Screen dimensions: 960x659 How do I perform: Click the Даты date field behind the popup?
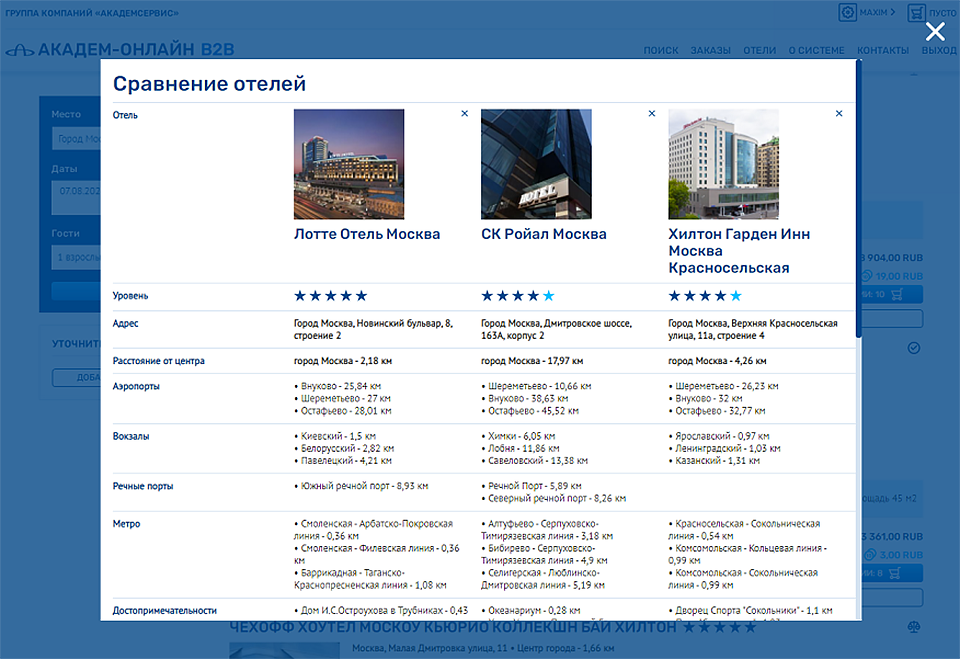(76, 197)
